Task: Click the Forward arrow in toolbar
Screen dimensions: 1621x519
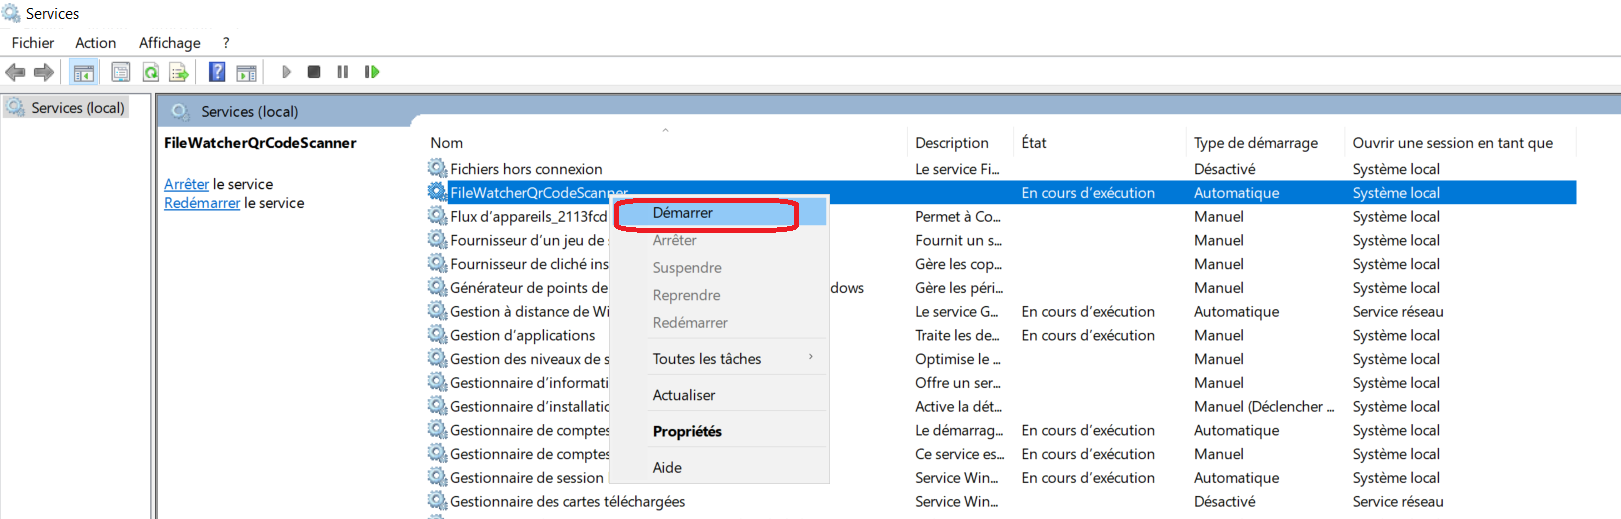Action: 44,72
